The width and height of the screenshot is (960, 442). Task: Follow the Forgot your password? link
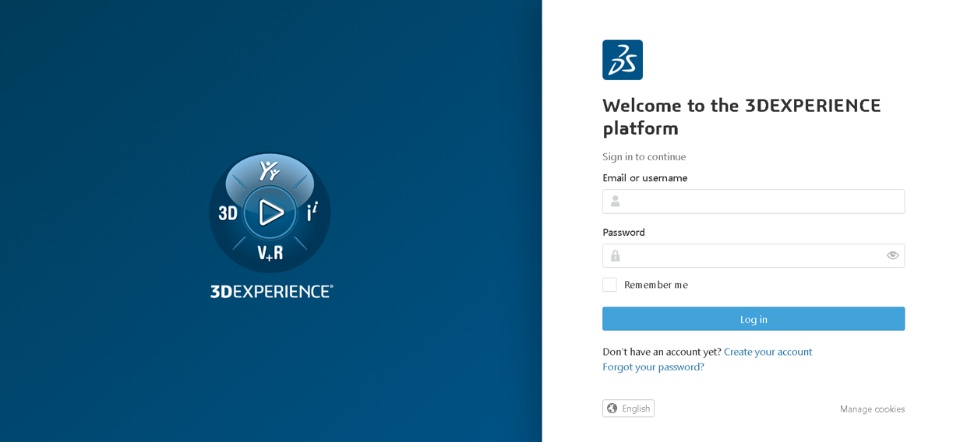click(653, 367)
